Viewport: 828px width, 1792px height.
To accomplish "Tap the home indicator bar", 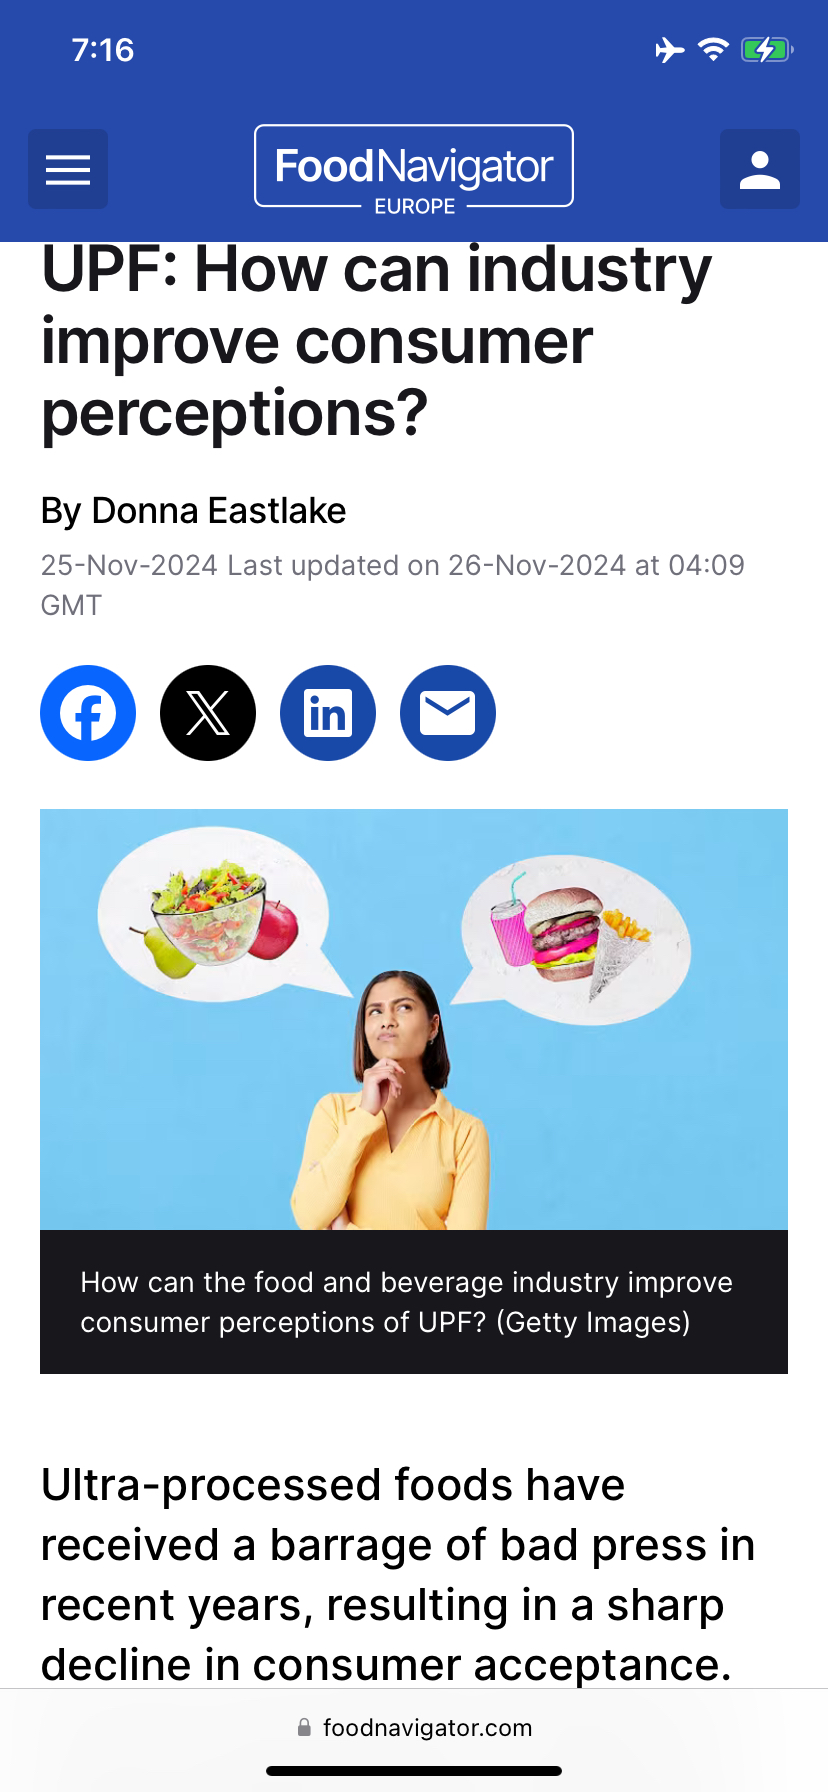I will (414, 1771).
